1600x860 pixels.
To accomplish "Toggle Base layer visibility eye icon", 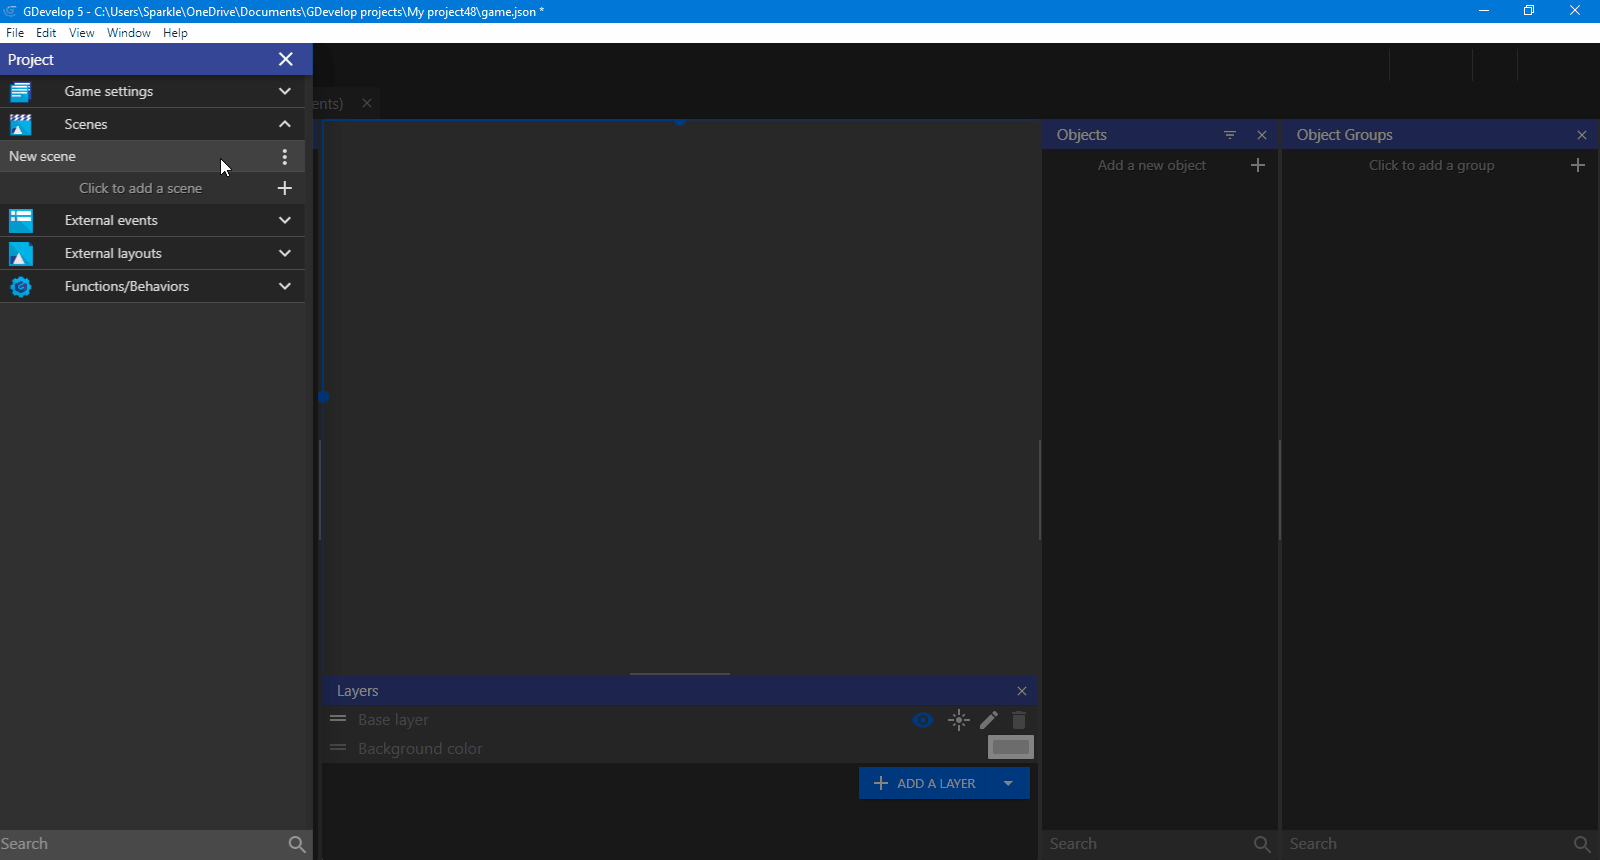I will tap(923, 720).
